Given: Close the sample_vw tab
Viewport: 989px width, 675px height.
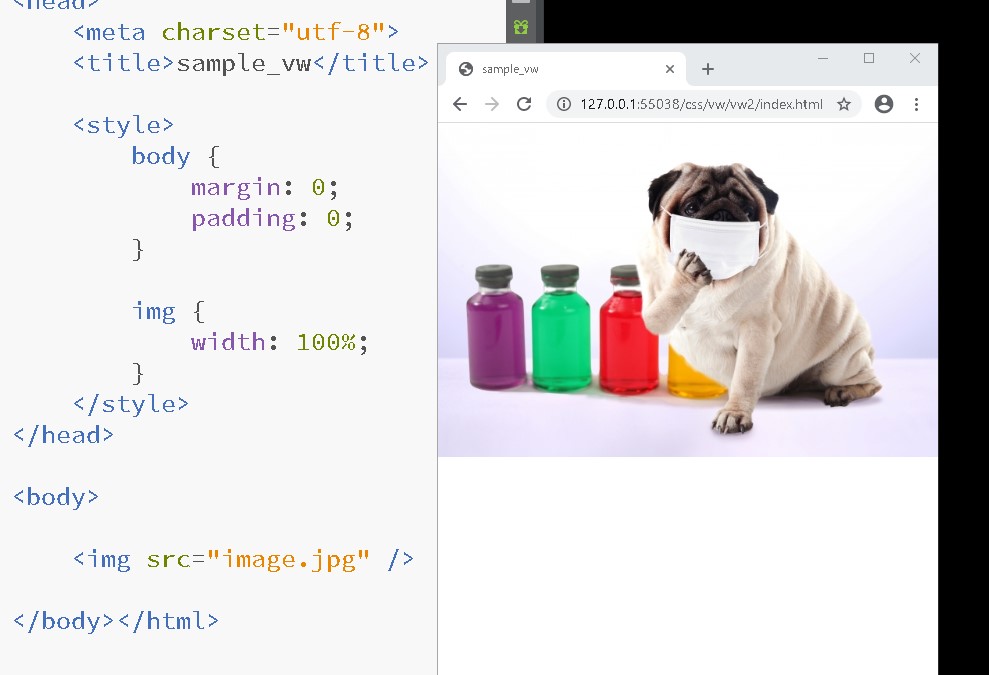Looking at the screenshot, I should (x=670, y=69).
